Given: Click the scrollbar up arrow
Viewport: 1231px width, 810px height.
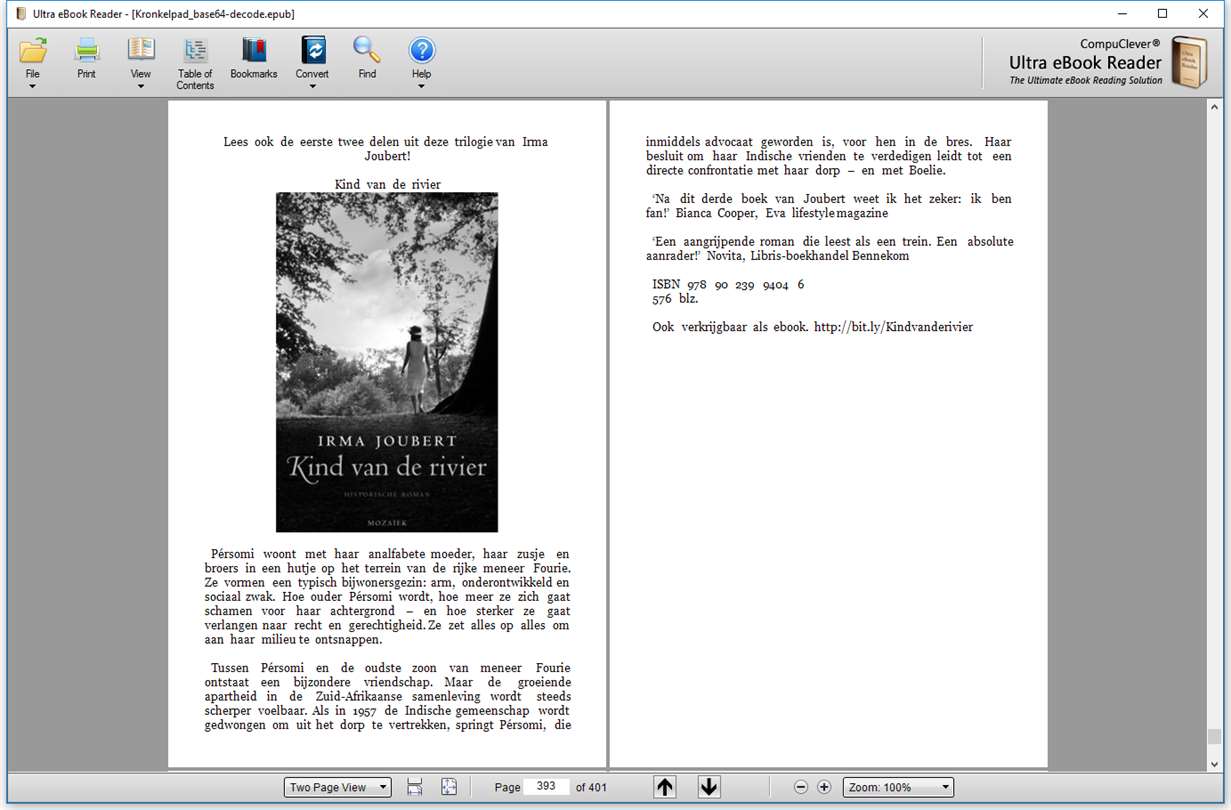Looking at the screenshot, I should click(x=1214, y=106).
